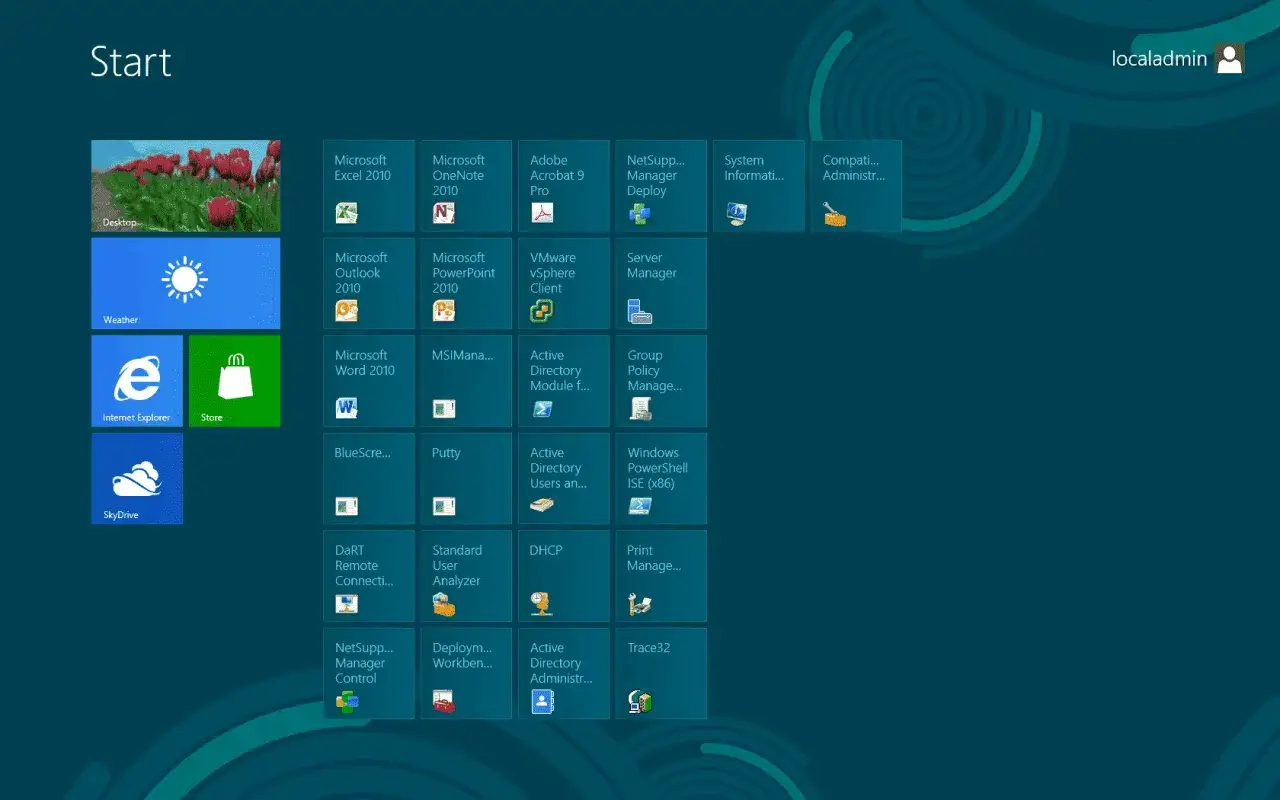Open Active Directory Users and Computers tile
1280x800 pixels.
coord(564,478)
